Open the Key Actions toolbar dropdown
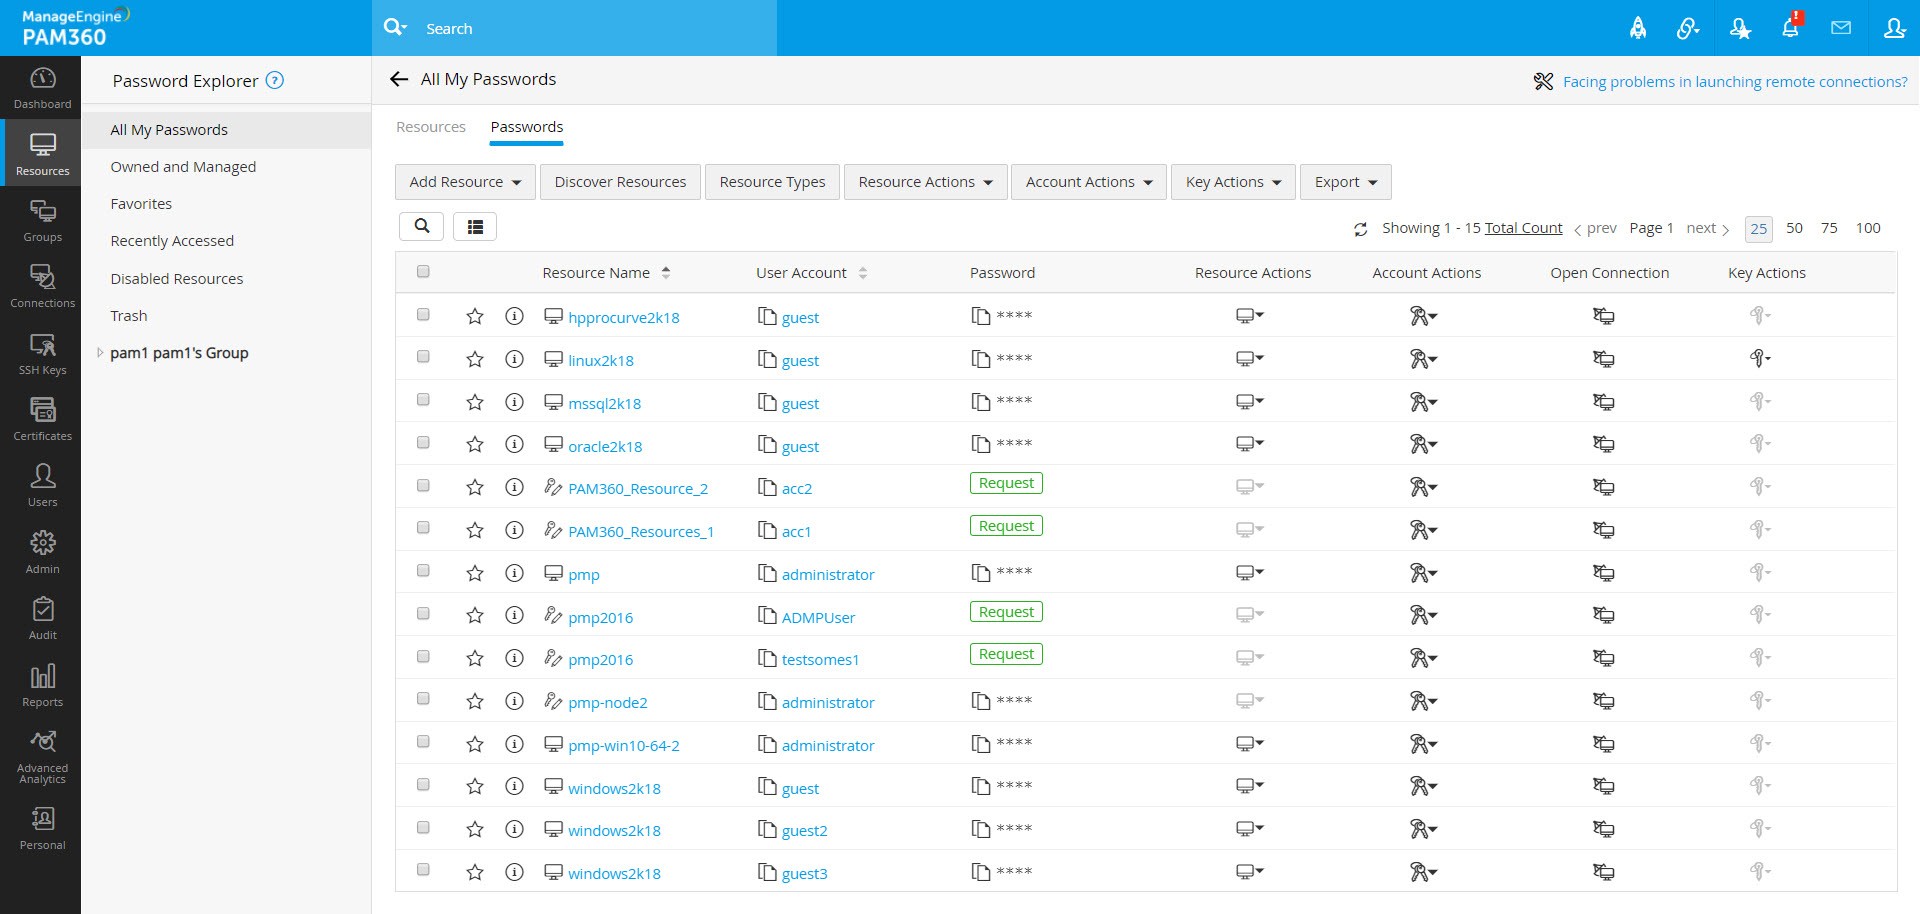 pos(1233,182)
